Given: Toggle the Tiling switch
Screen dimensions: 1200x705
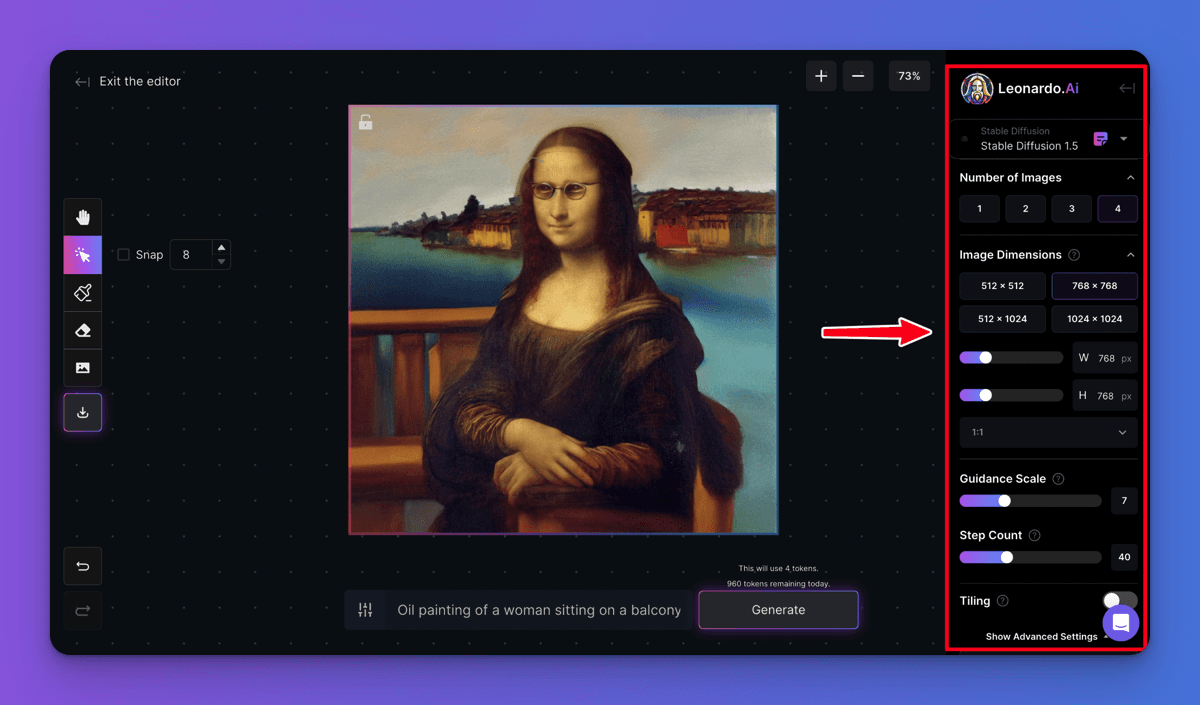Looking at the screenshot, I should 1120,600.
